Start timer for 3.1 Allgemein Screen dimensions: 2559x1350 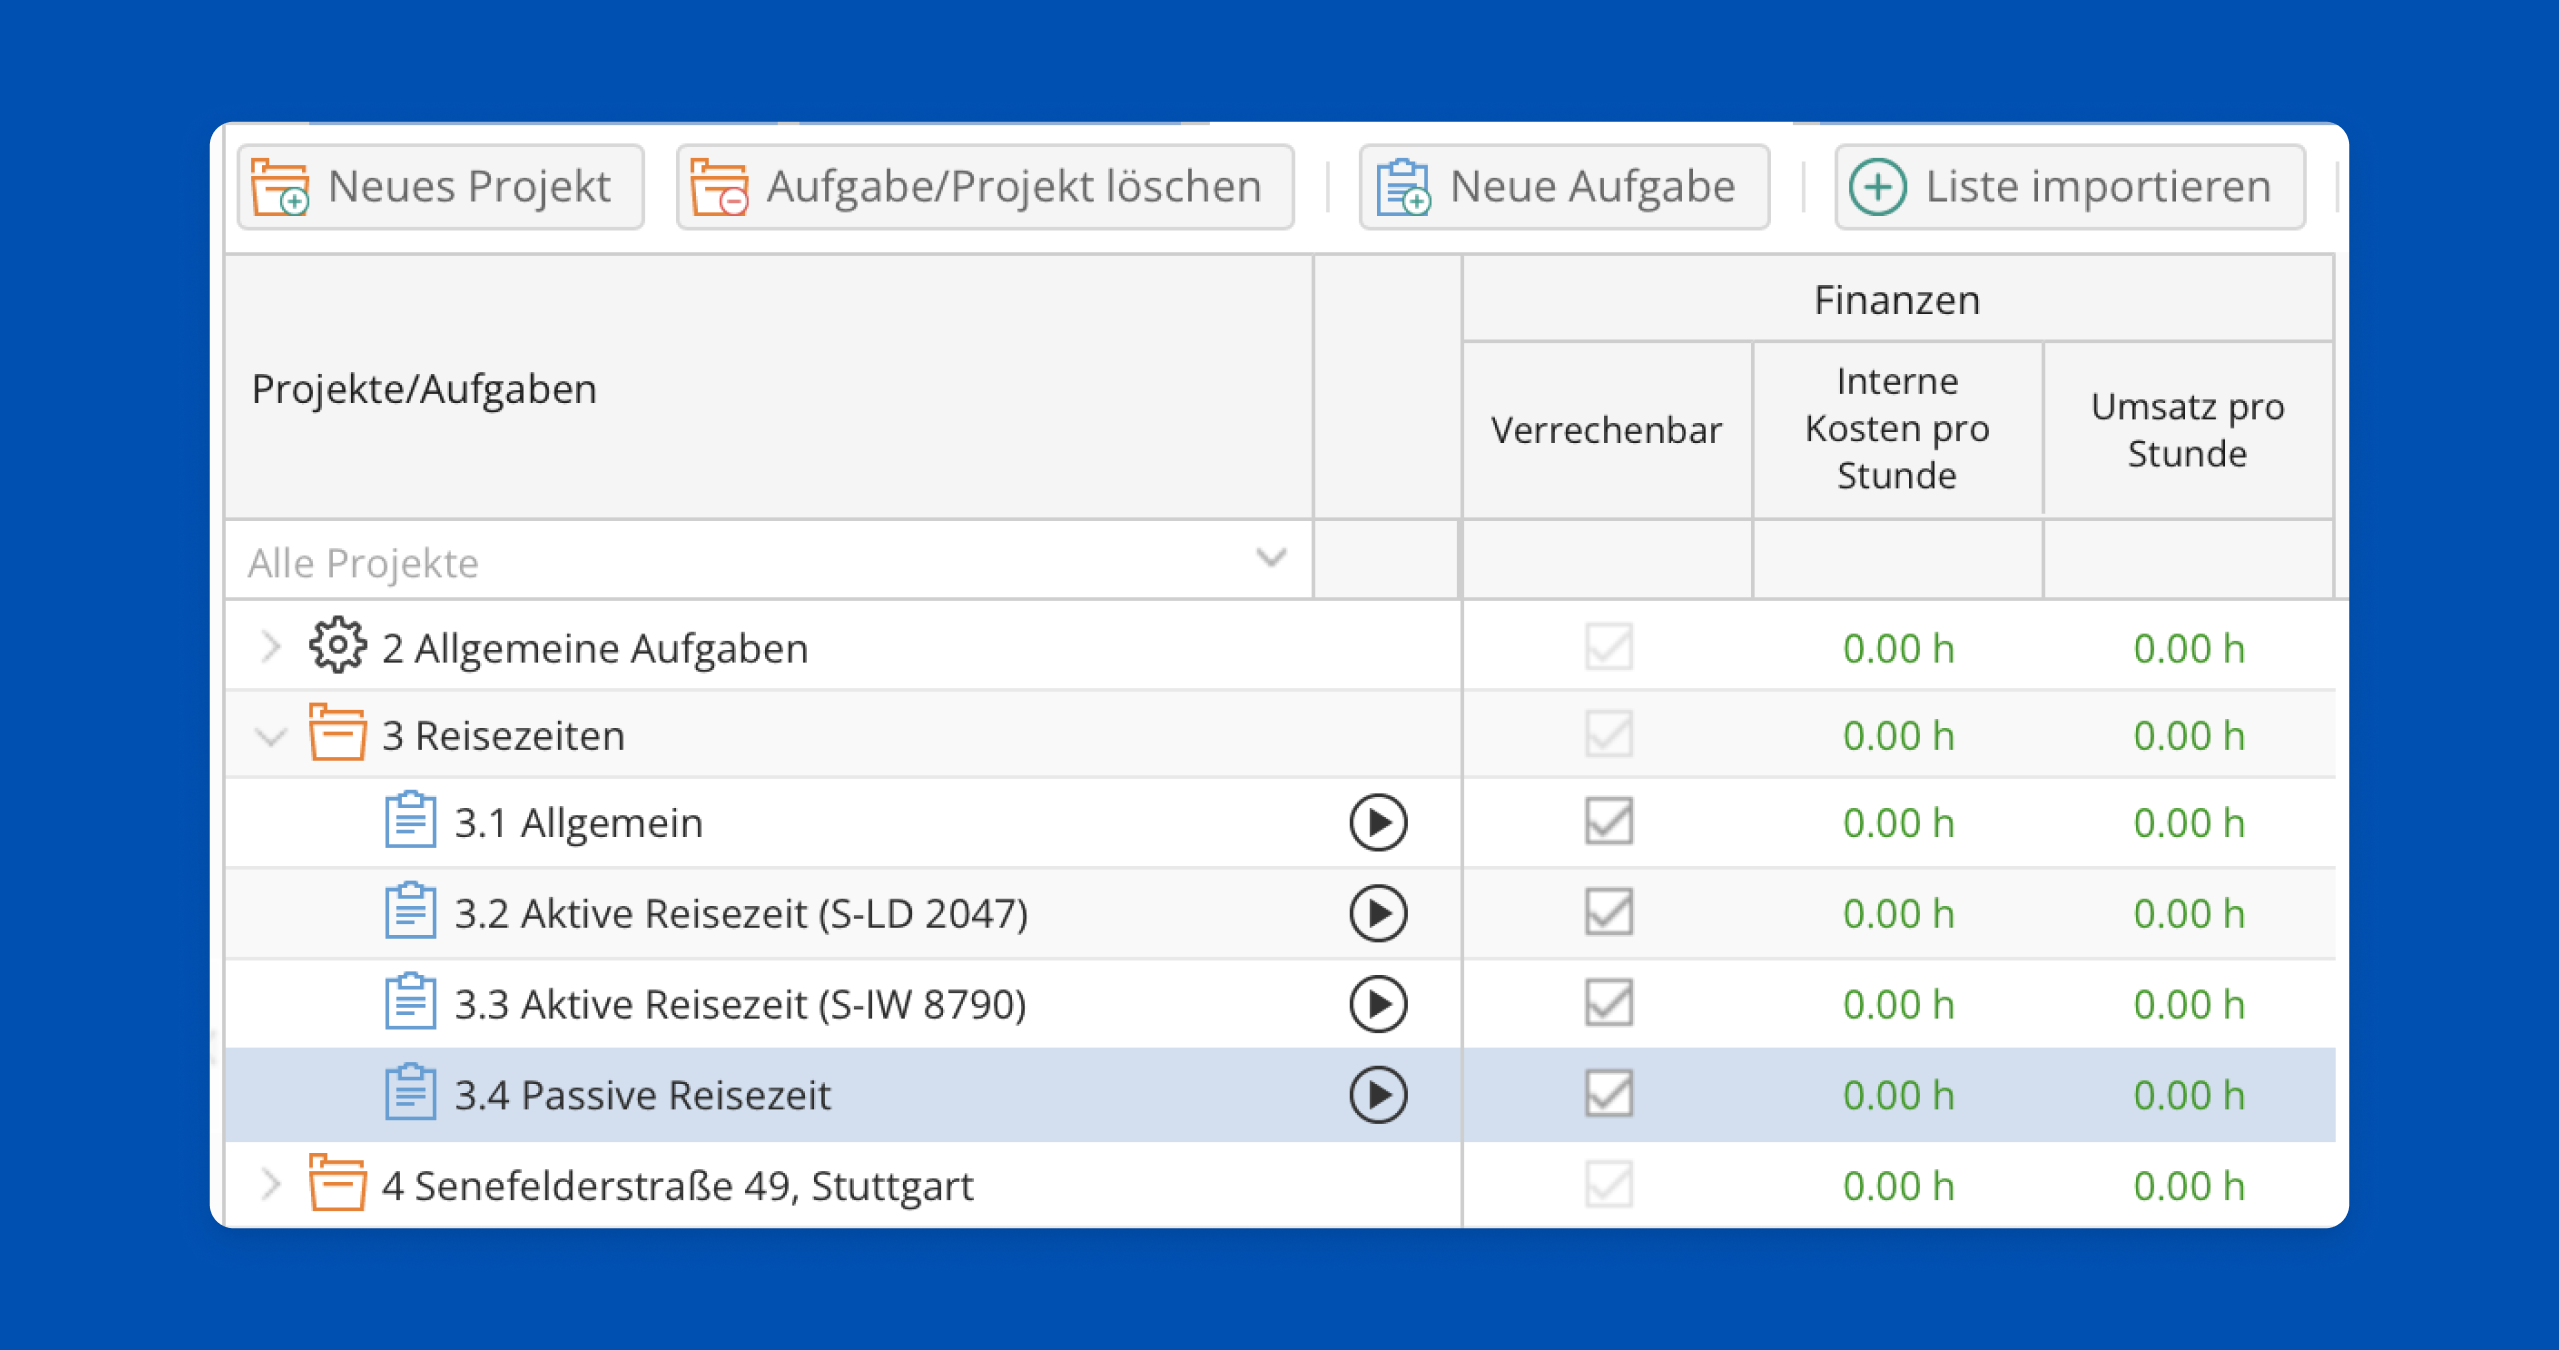1378,823
